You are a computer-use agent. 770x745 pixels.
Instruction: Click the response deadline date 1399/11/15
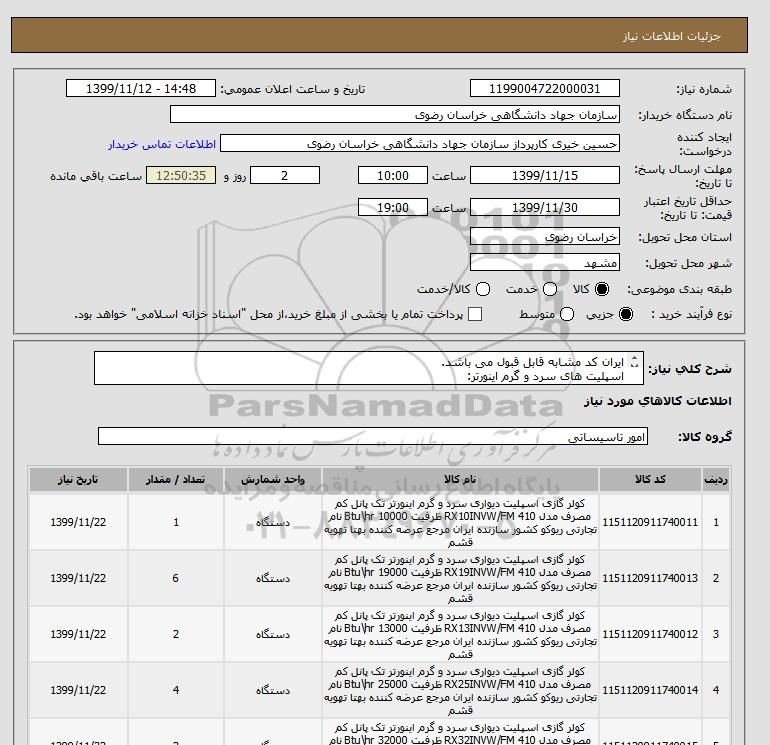pos(545,175)
